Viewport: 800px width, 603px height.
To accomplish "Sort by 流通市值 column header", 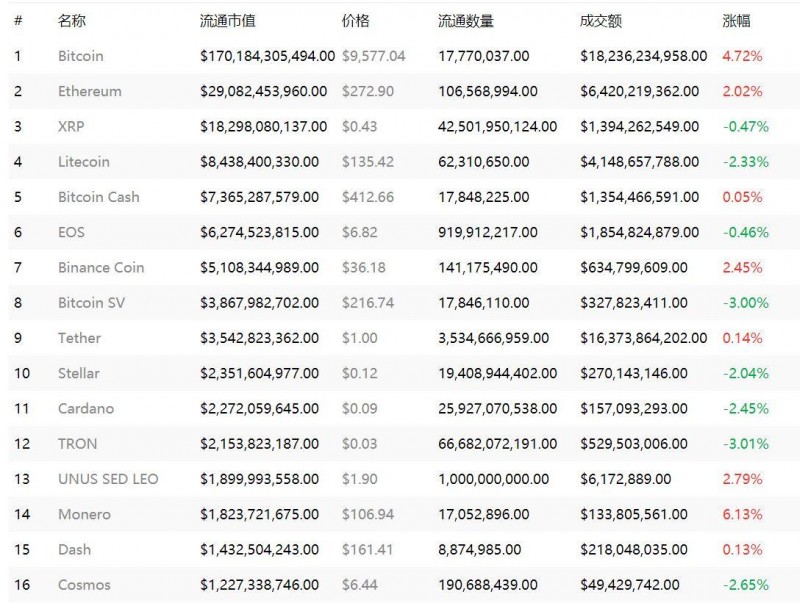I will tap(227, 20).
